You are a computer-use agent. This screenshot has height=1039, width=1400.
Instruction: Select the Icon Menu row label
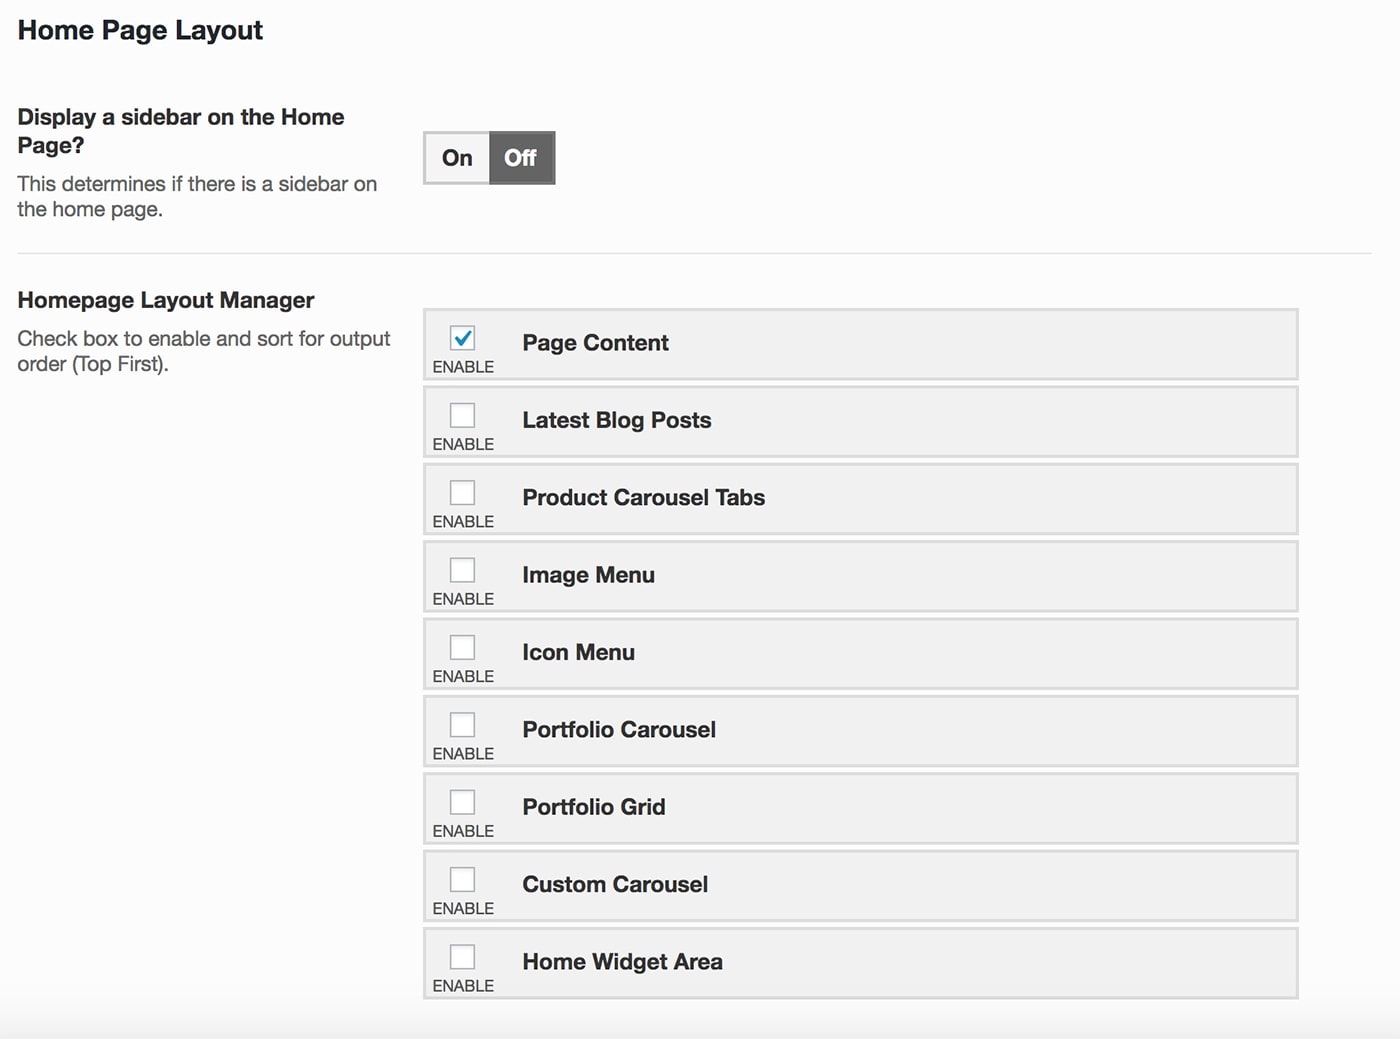(x=578, y=652)
